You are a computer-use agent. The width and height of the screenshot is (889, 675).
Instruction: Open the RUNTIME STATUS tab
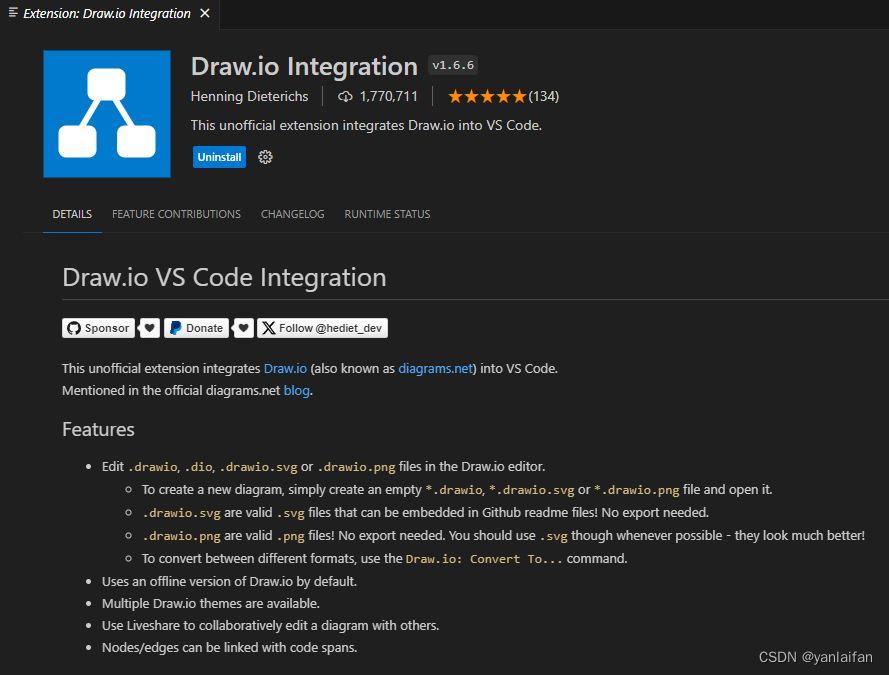(x=387, y=214)
